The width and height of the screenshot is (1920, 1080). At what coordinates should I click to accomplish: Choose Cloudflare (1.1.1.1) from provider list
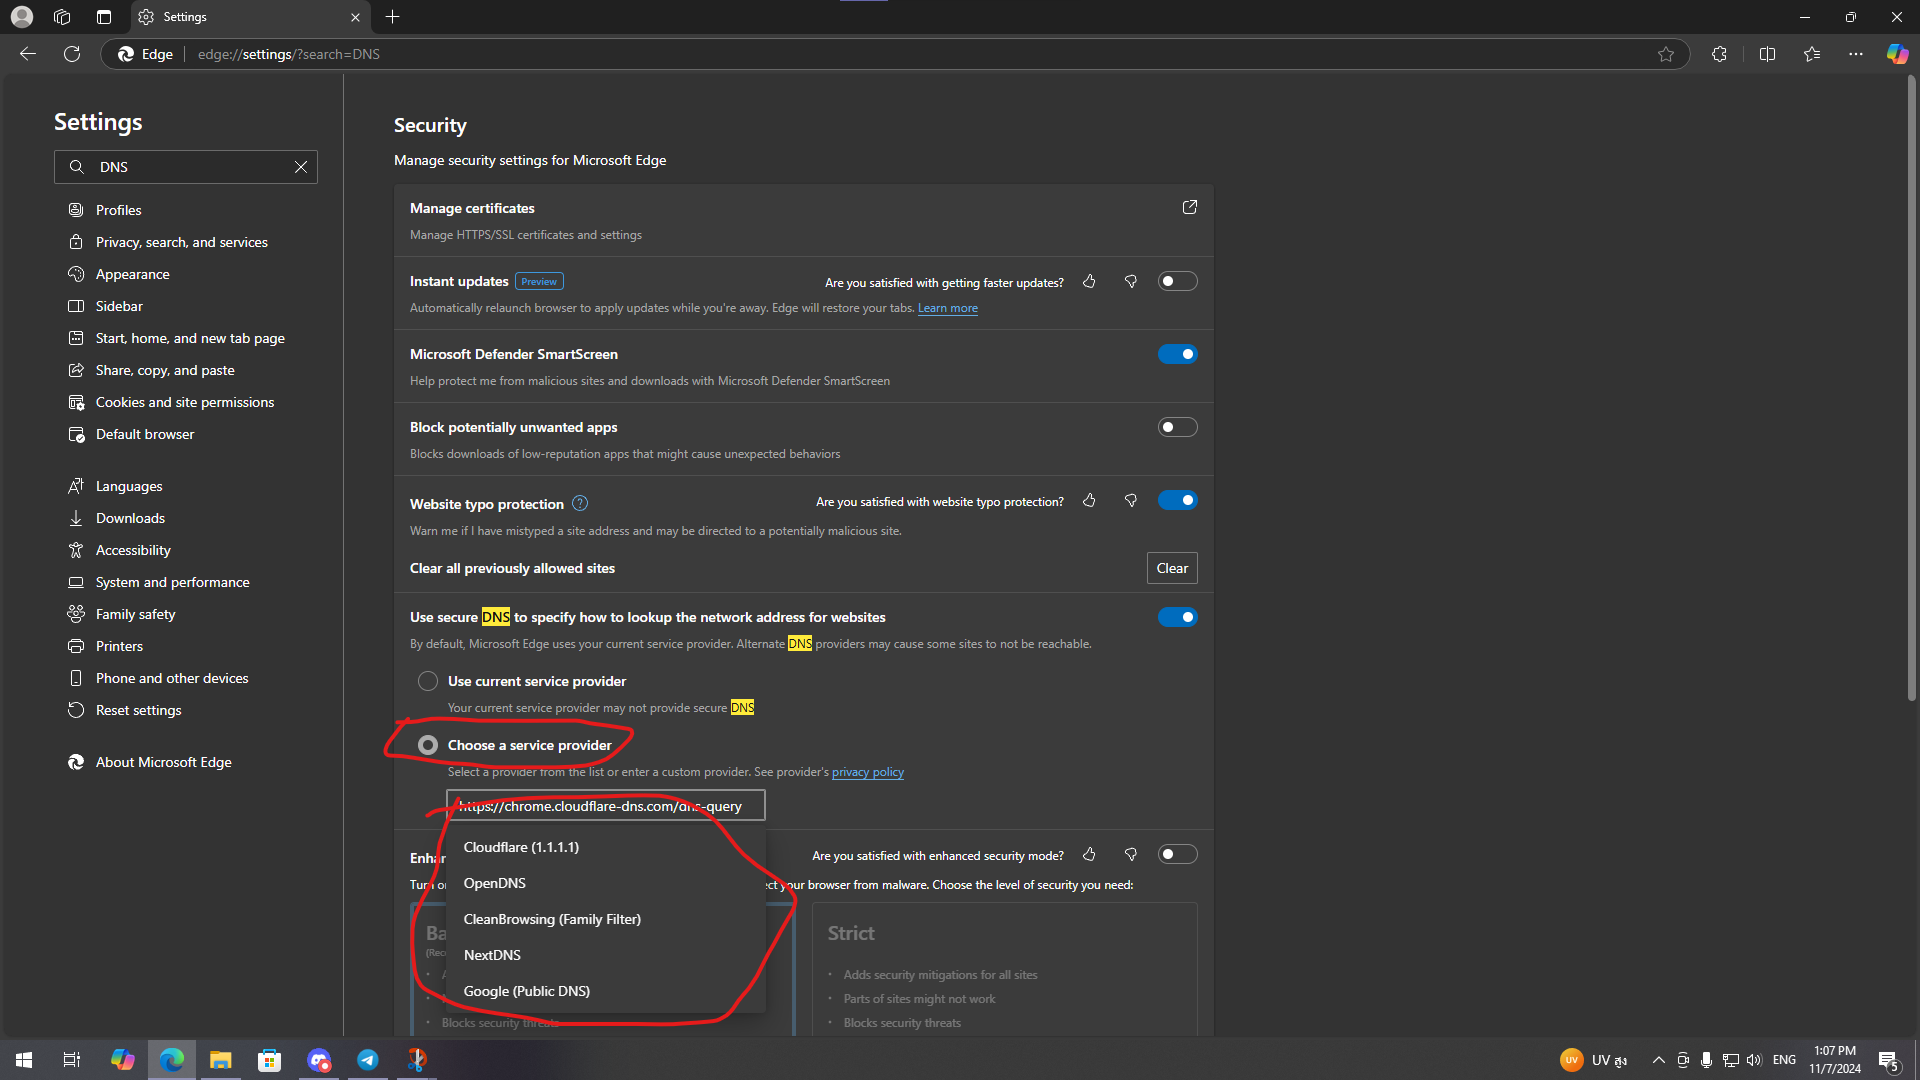coord(606,847)
